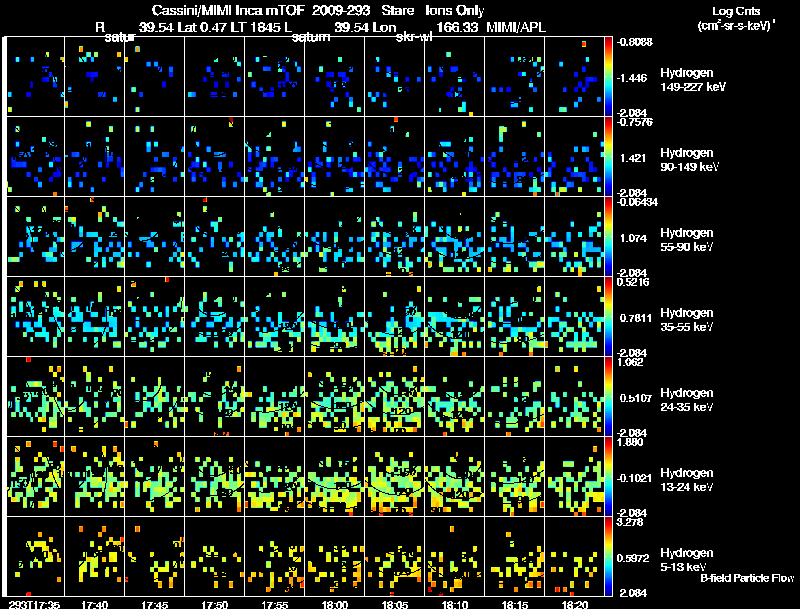Screen dimensions: 800x609
Task: Click the 293T17:35 start time label
Action: coord(34,604)
